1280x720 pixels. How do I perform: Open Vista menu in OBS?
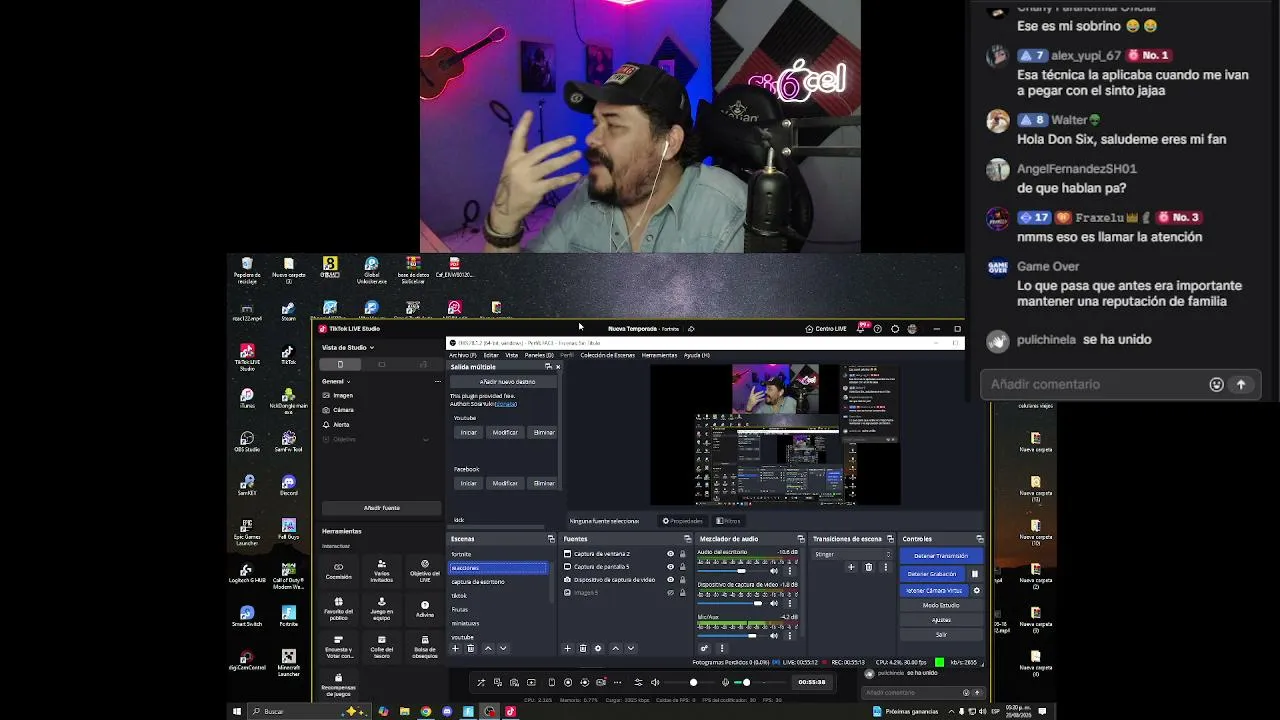pos(512,355)
